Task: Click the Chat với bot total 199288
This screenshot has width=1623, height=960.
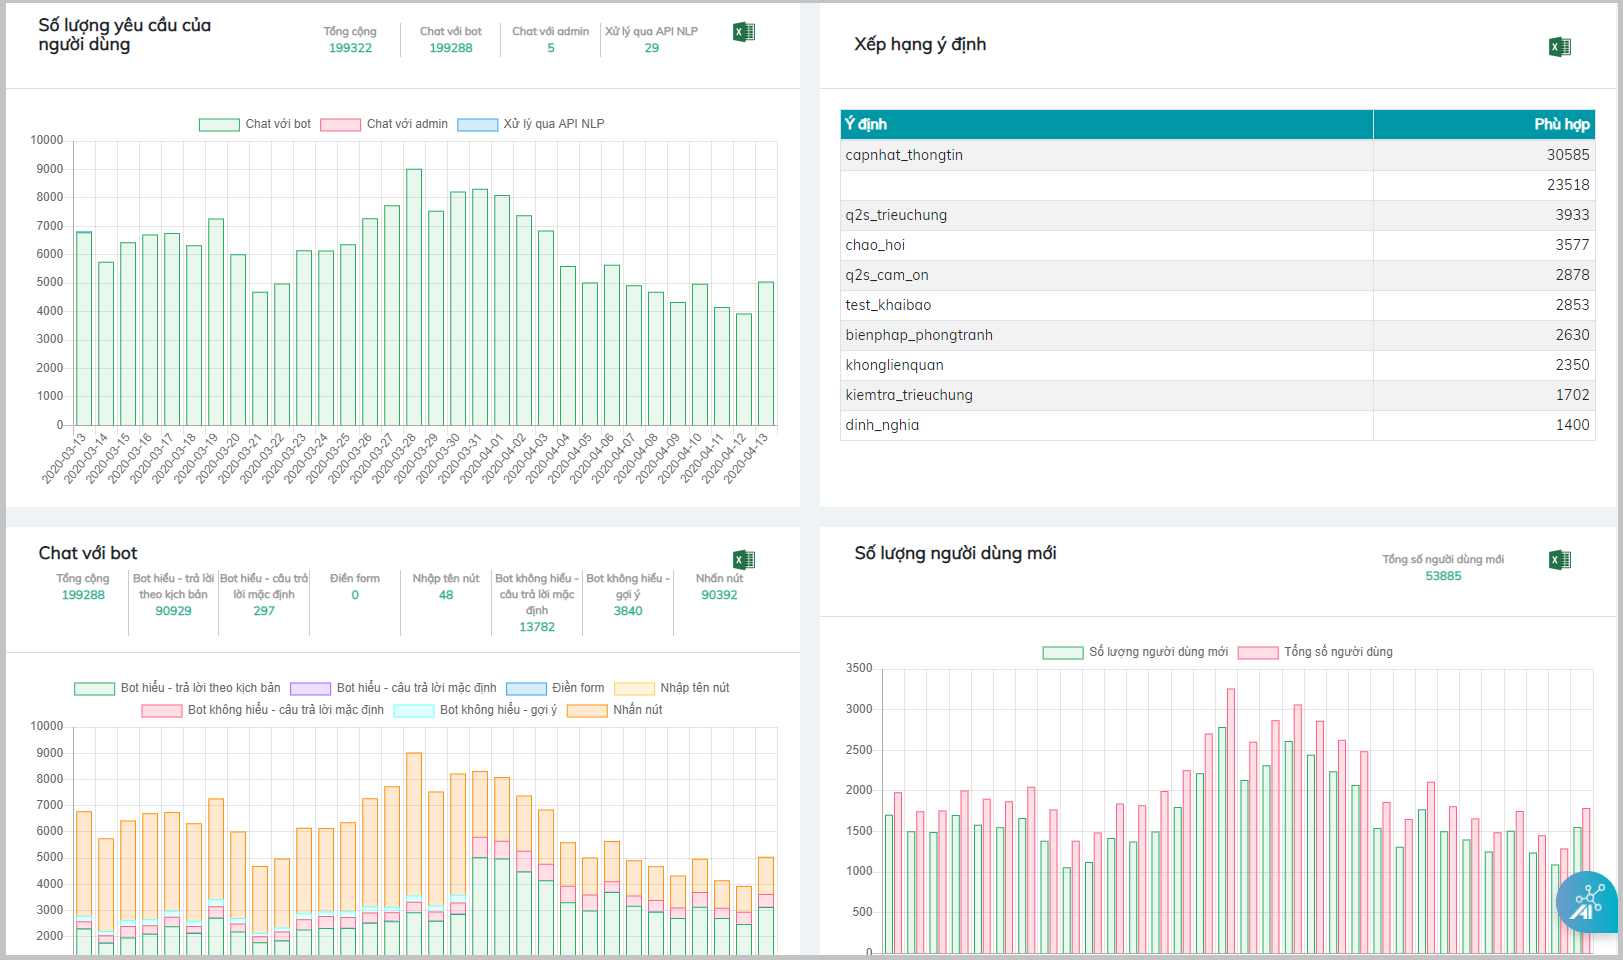Action: pyautogui.click(x=83, y=595)
